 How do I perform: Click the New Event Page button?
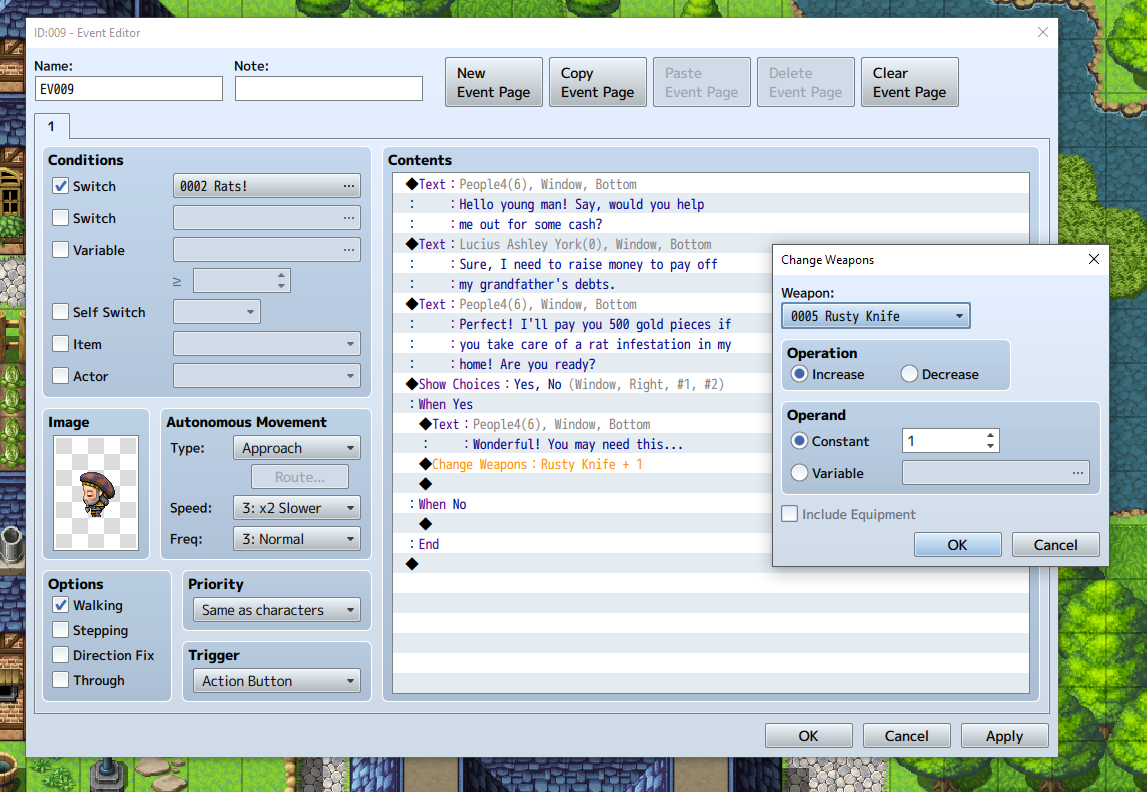point(494,82)
